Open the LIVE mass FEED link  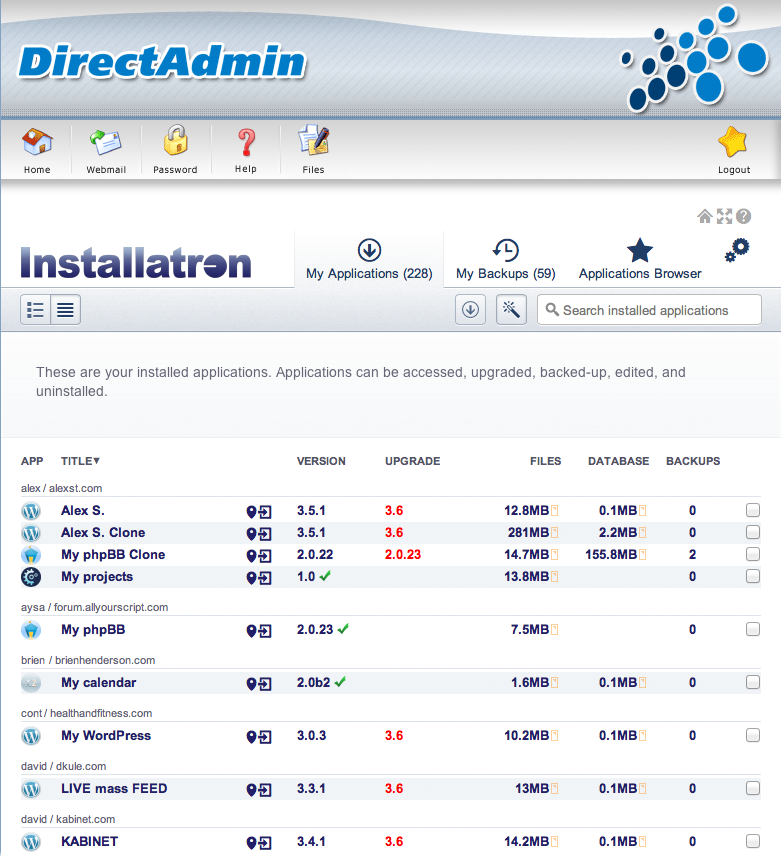coord(114,789)
